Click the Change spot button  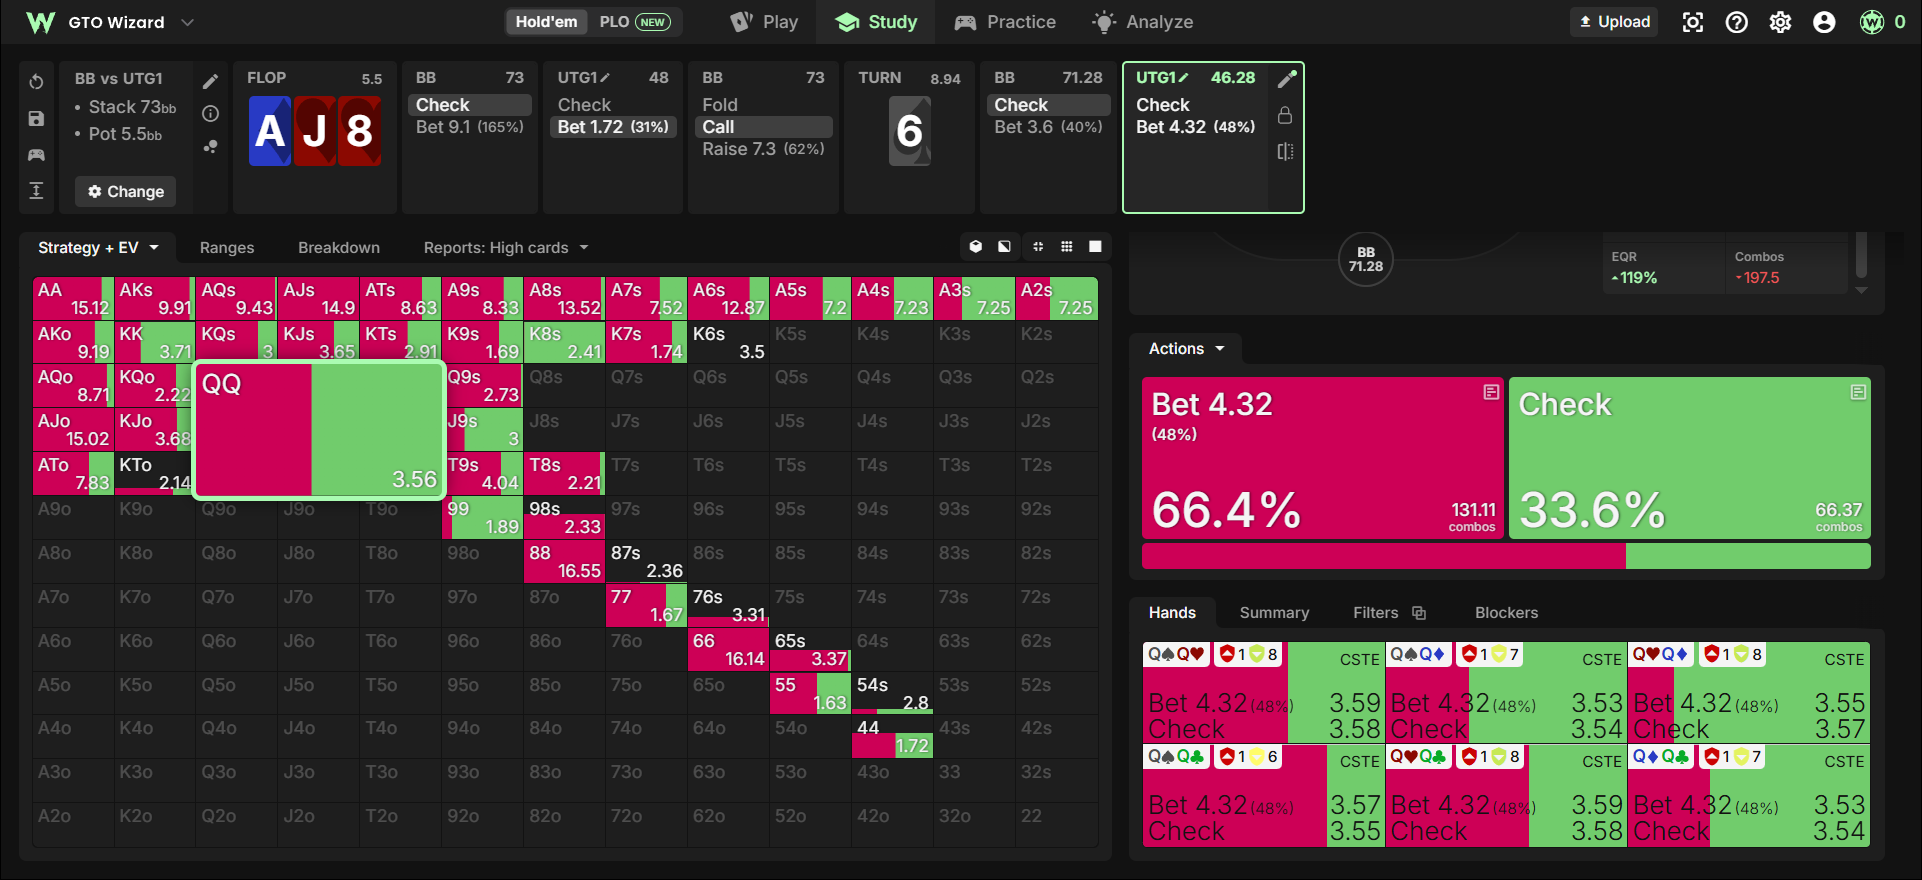coord(125,192)
